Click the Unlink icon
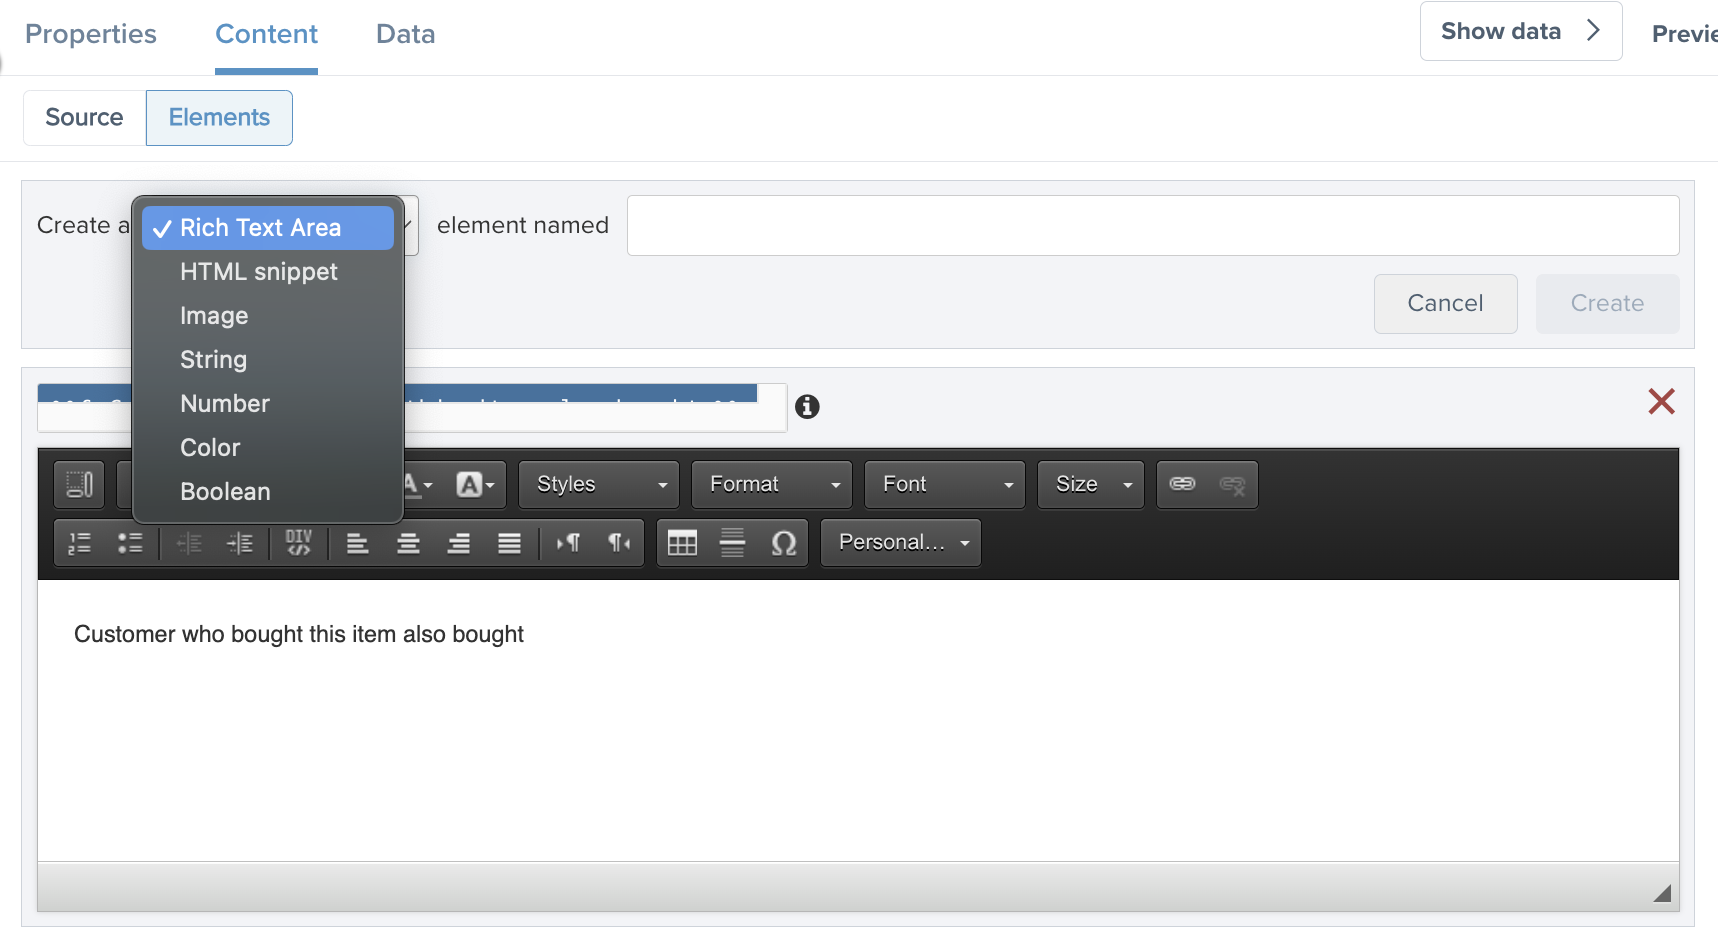This screenshot has width=1718, height=942. [1233, 485]
